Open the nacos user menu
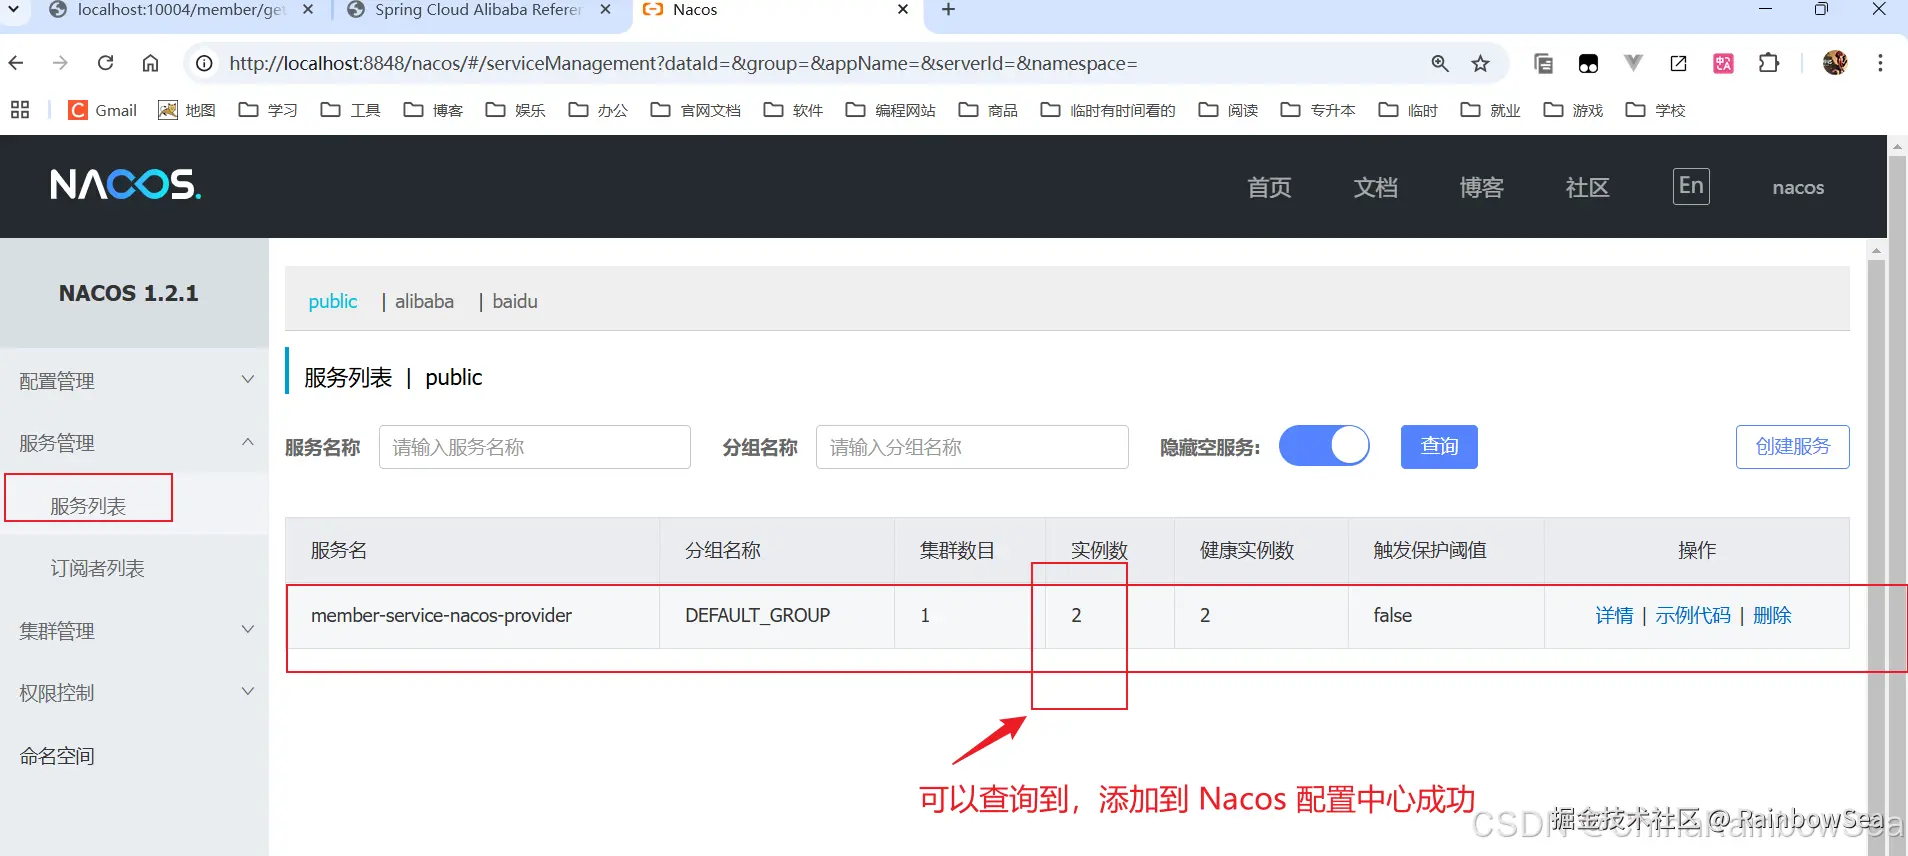Viewport: 1908px width, 856px height. click(1798, 187)
